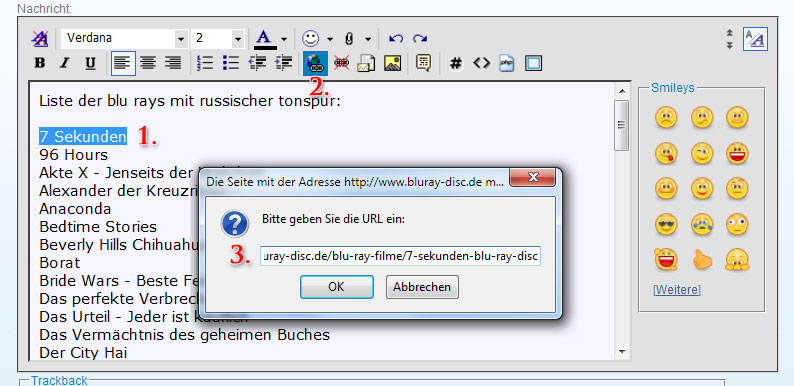
Task: Click the editor scrollbar down arrow
Action: [621, 351]
